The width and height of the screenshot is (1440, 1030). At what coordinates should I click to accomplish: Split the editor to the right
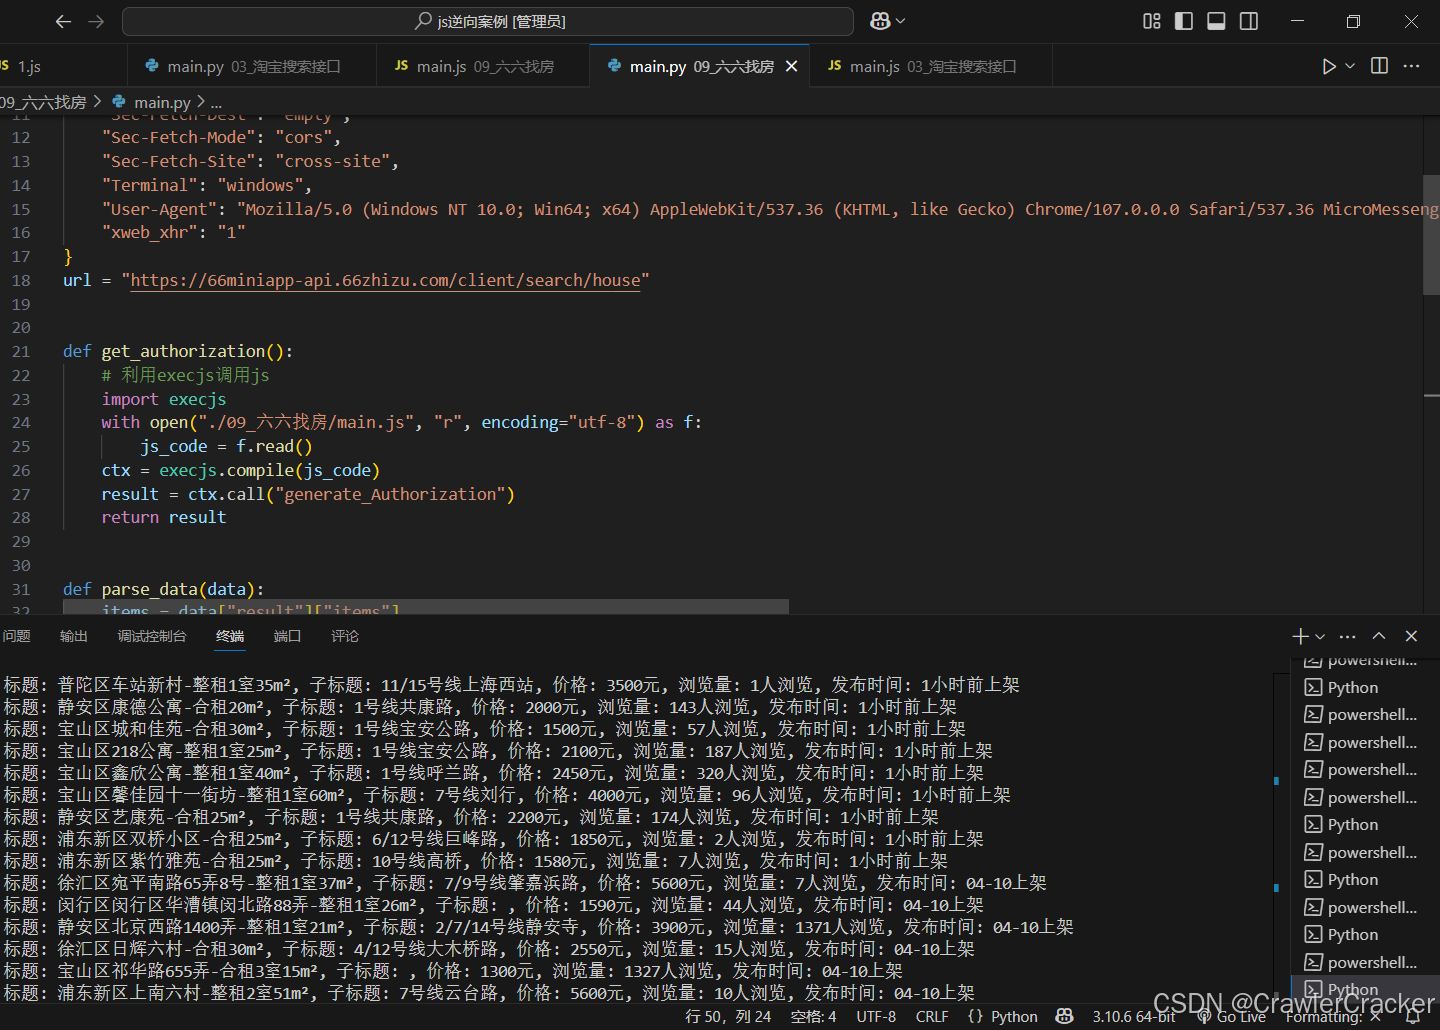(1379, 66)
